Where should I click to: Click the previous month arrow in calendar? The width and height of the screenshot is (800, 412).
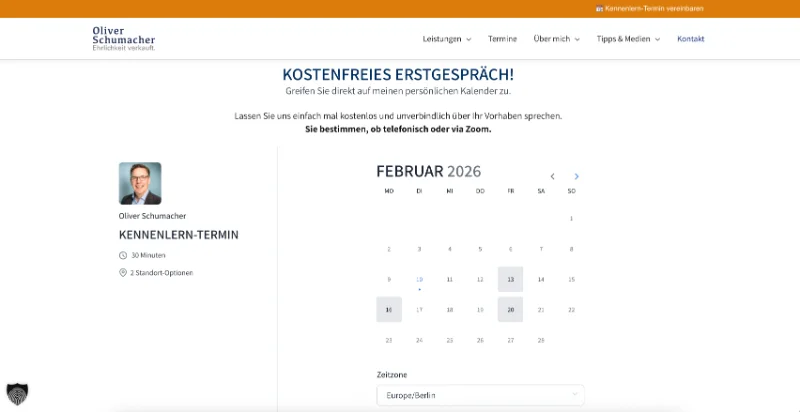coord(552,177)
